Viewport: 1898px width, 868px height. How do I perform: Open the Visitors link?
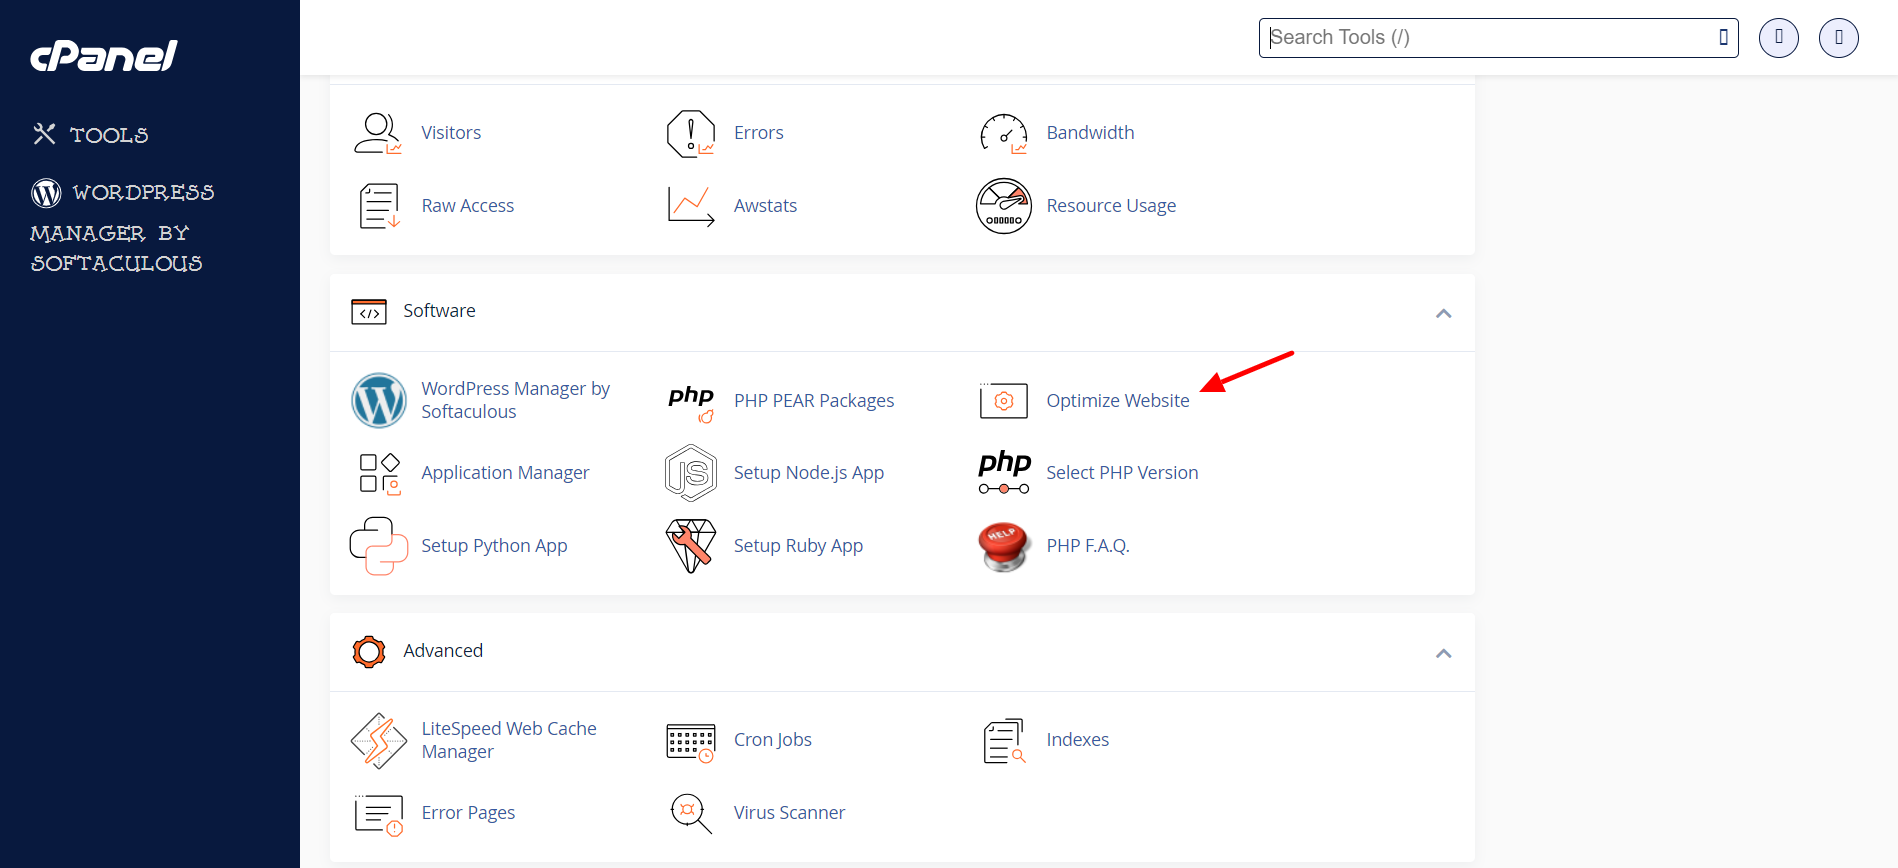451,133
